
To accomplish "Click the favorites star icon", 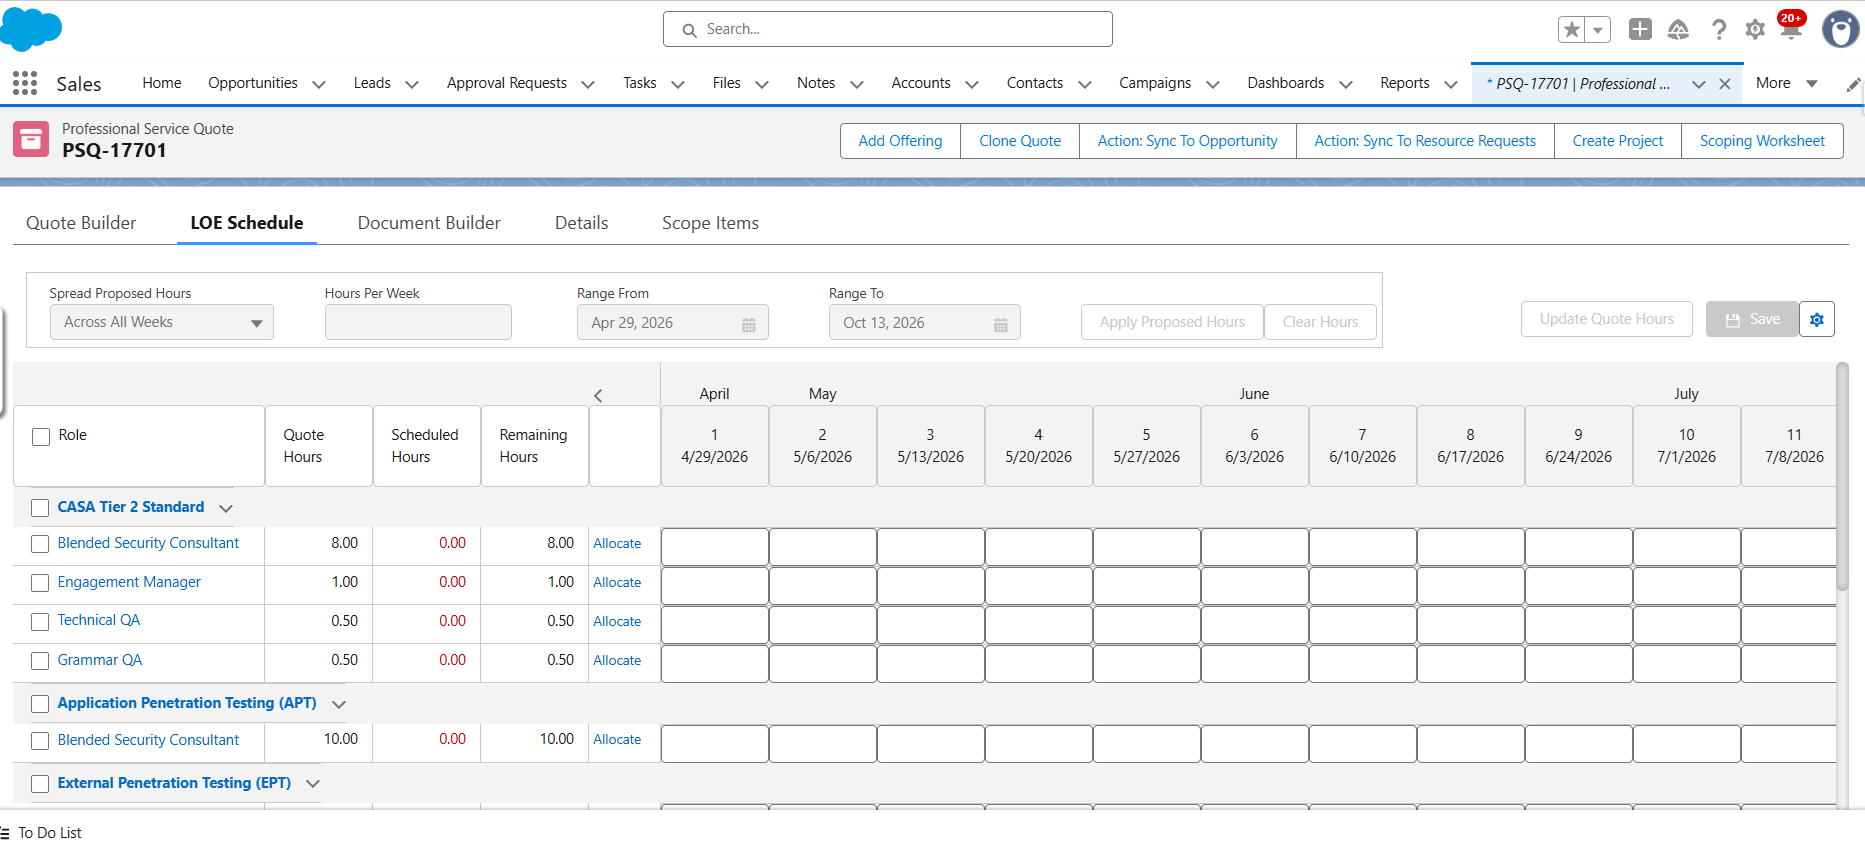I will pyautogui.click(x=1572, y=30).
